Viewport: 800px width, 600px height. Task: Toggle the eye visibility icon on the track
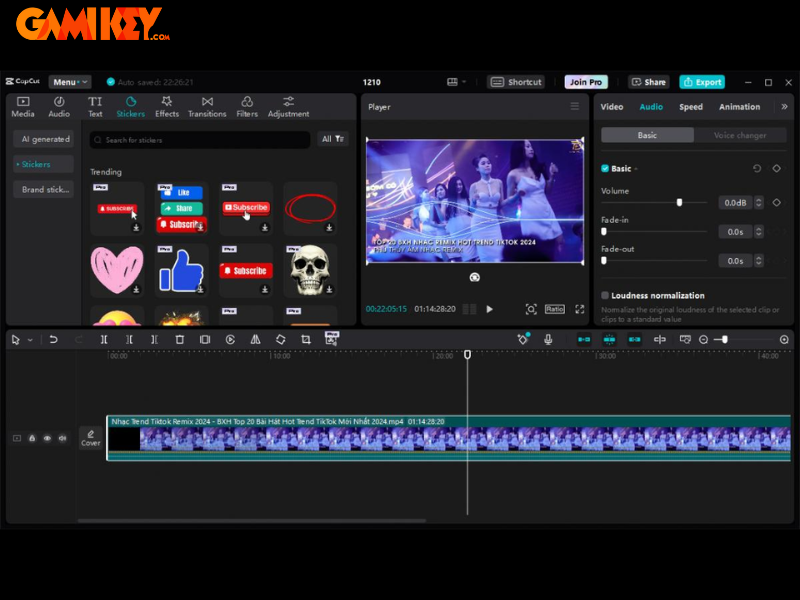coord(47,438)
